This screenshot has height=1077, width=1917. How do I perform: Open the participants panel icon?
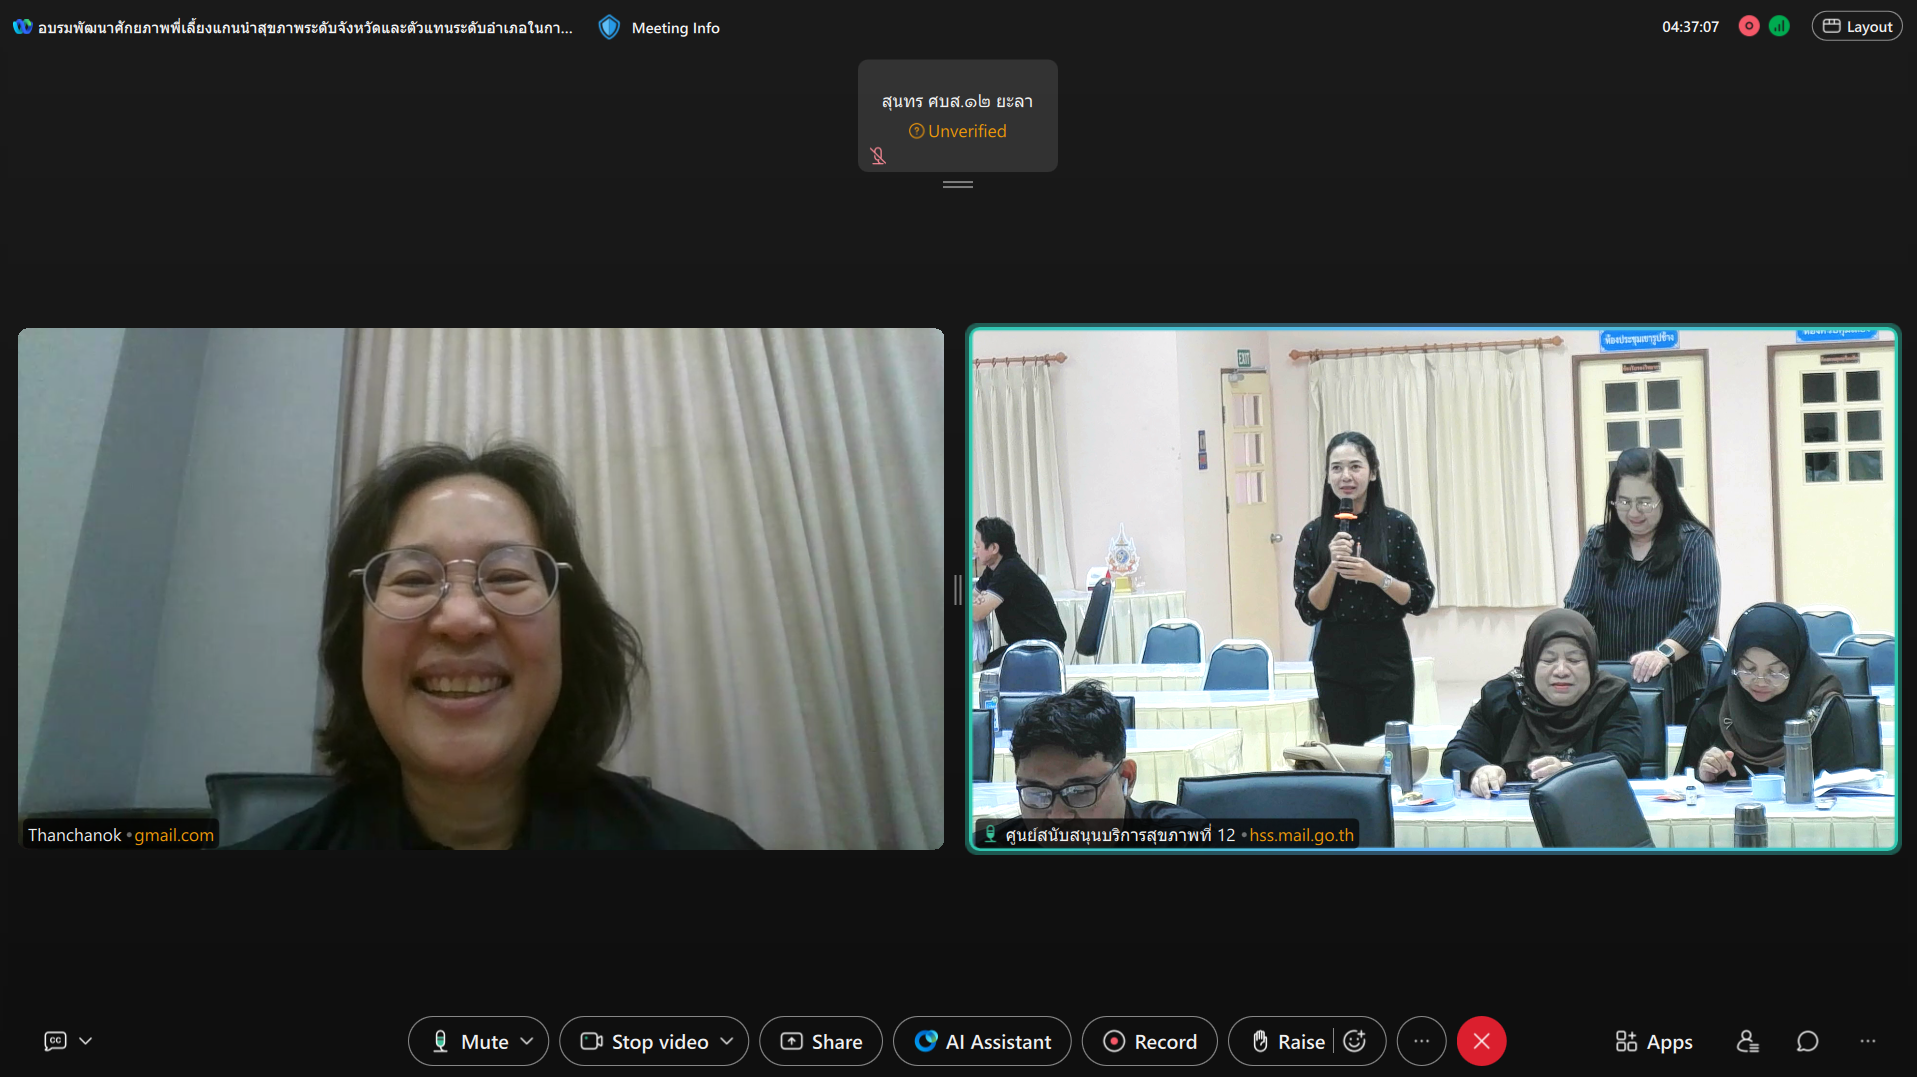pos(1747,1042)
